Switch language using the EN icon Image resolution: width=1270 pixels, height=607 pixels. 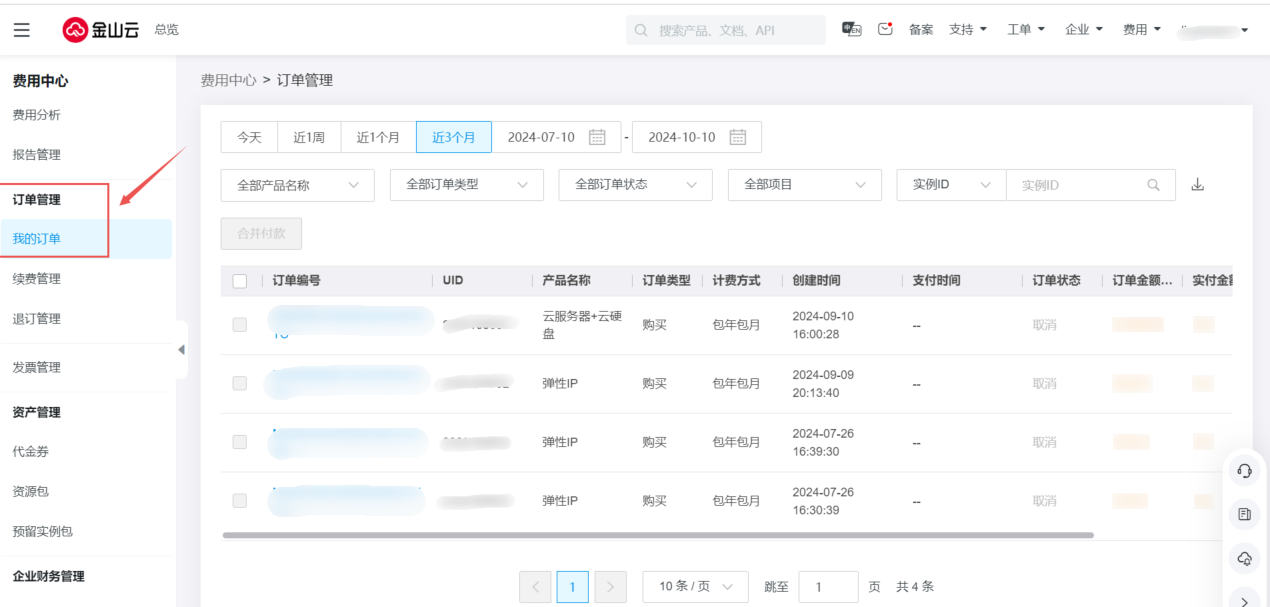coord(851,29)
